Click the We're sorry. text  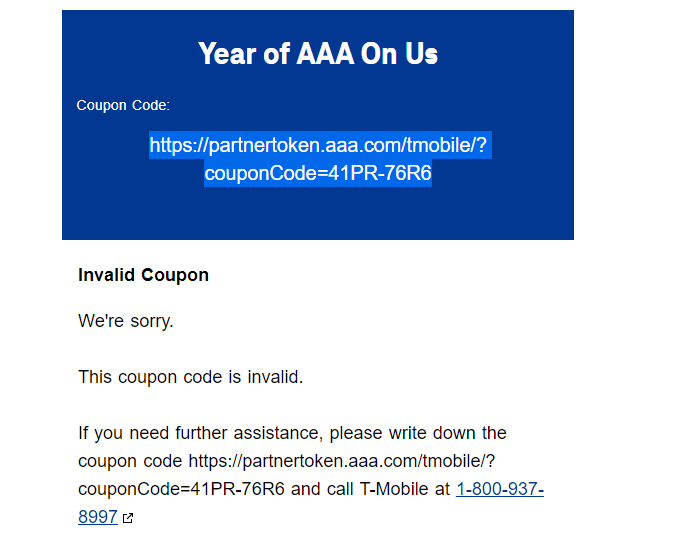click(126, 321)
